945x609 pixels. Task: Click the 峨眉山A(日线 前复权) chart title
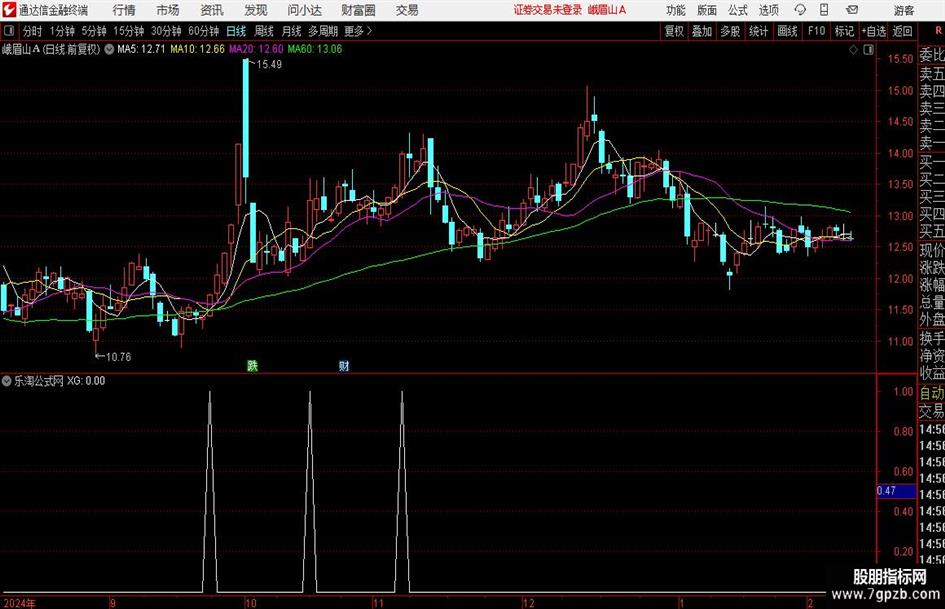[x=51, y=49]
